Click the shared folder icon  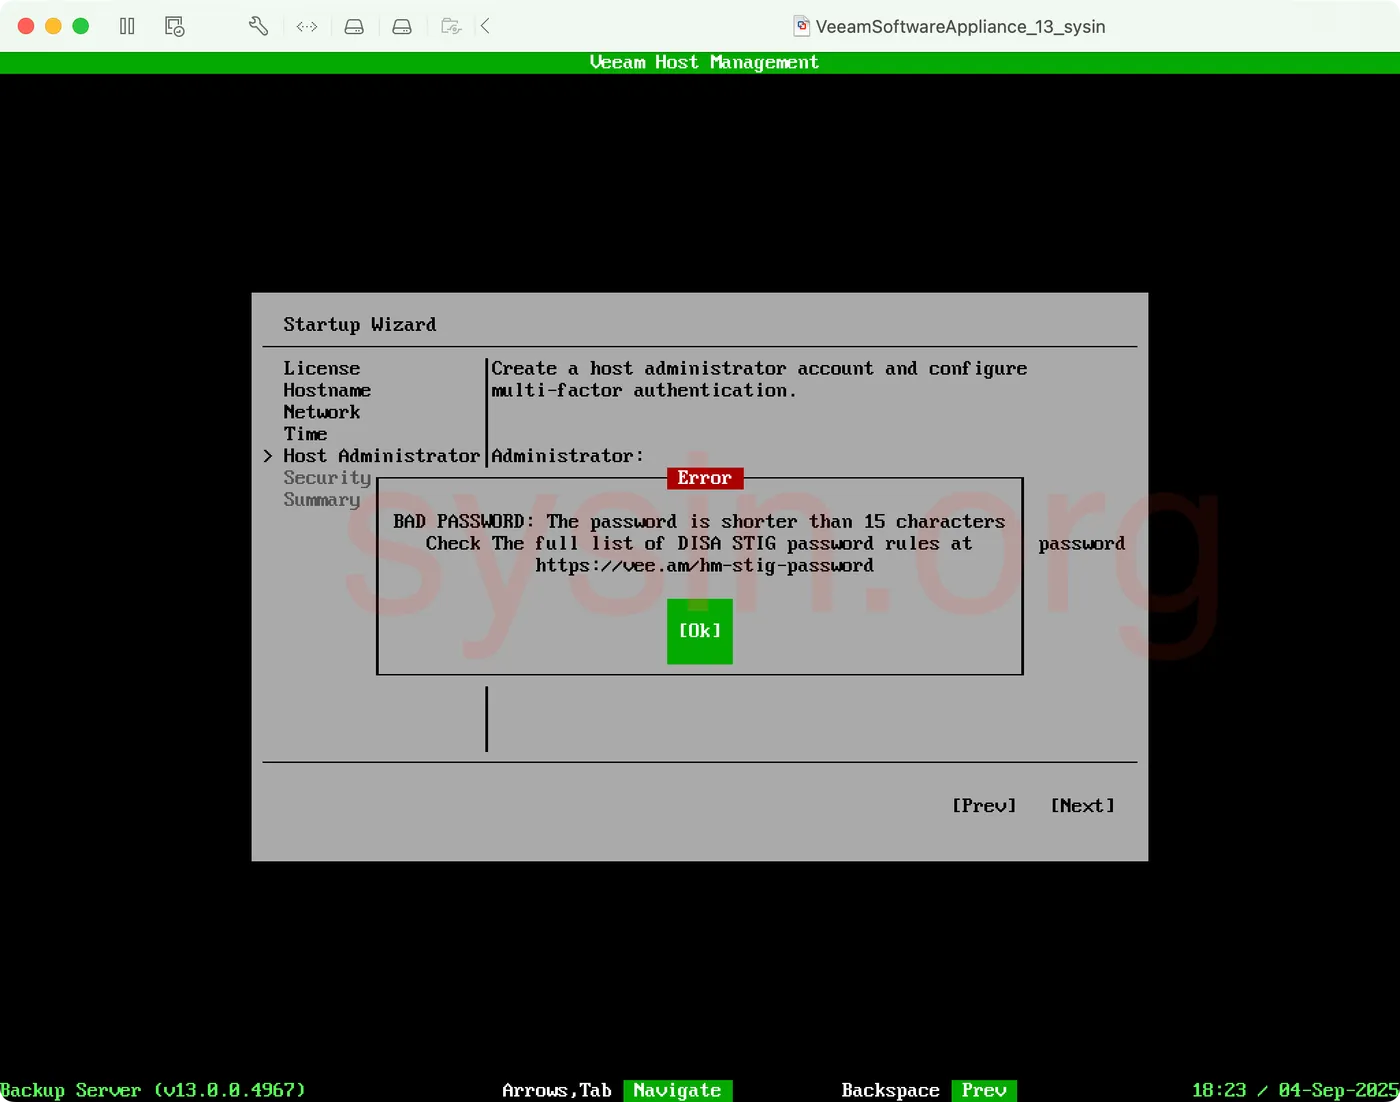click(x=451, y=27)
